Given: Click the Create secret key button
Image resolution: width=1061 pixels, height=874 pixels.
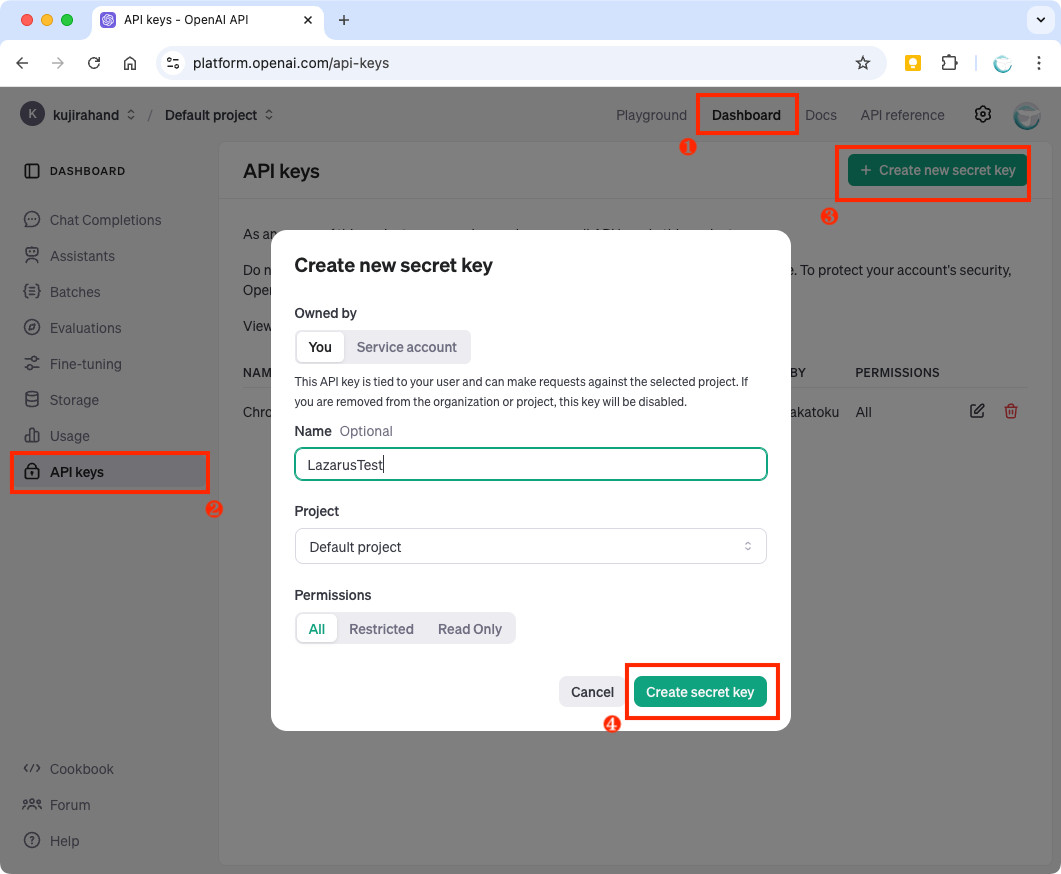Looking at the screenshot, I should tap(700, 692).
